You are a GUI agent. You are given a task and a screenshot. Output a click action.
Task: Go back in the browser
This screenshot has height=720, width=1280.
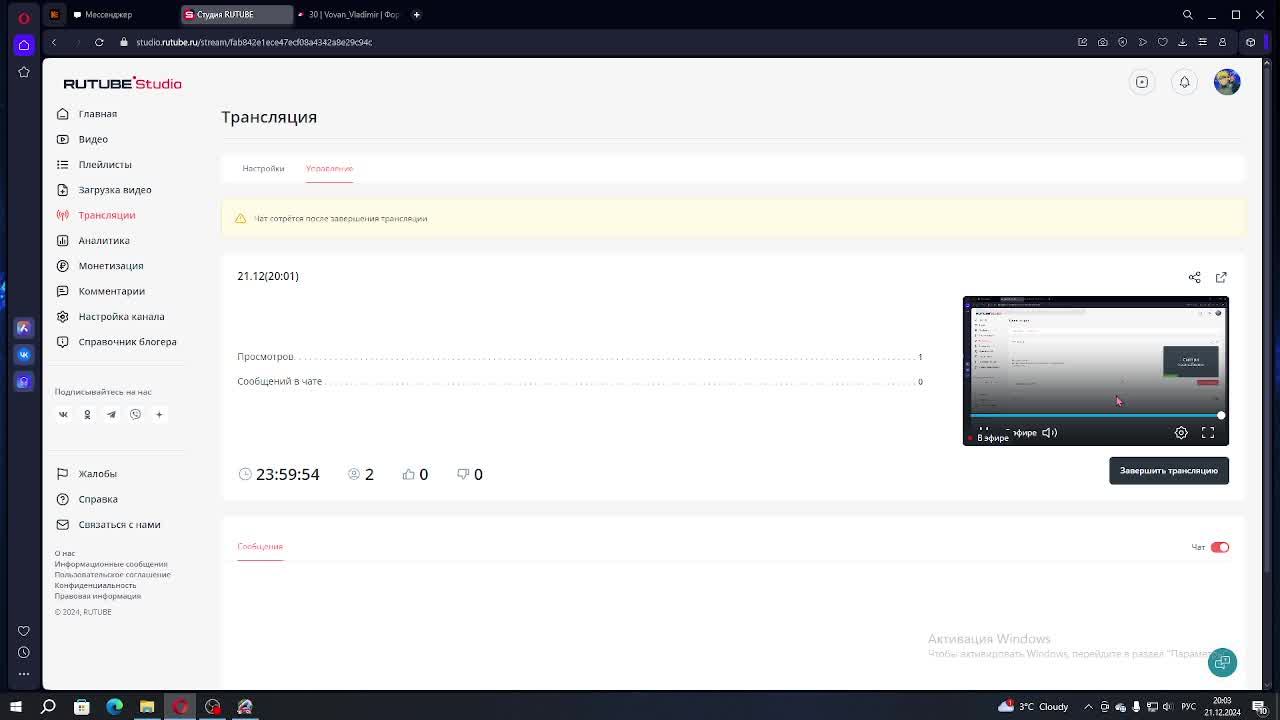click(54, 42)
